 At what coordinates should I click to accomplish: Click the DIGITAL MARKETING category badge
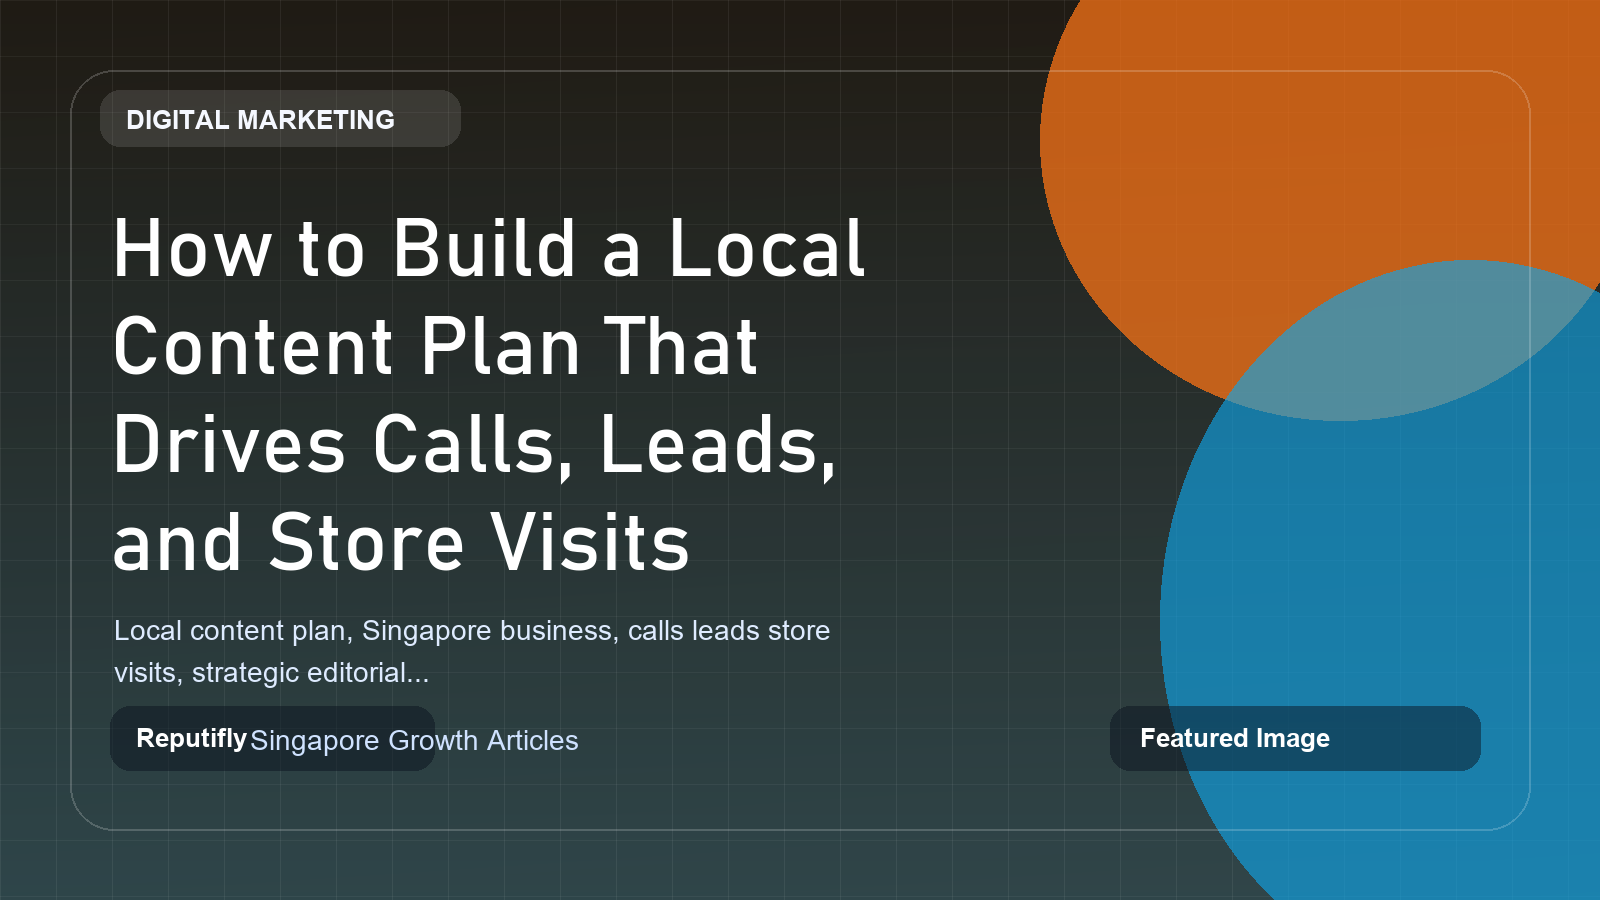(x=280, y=119)
